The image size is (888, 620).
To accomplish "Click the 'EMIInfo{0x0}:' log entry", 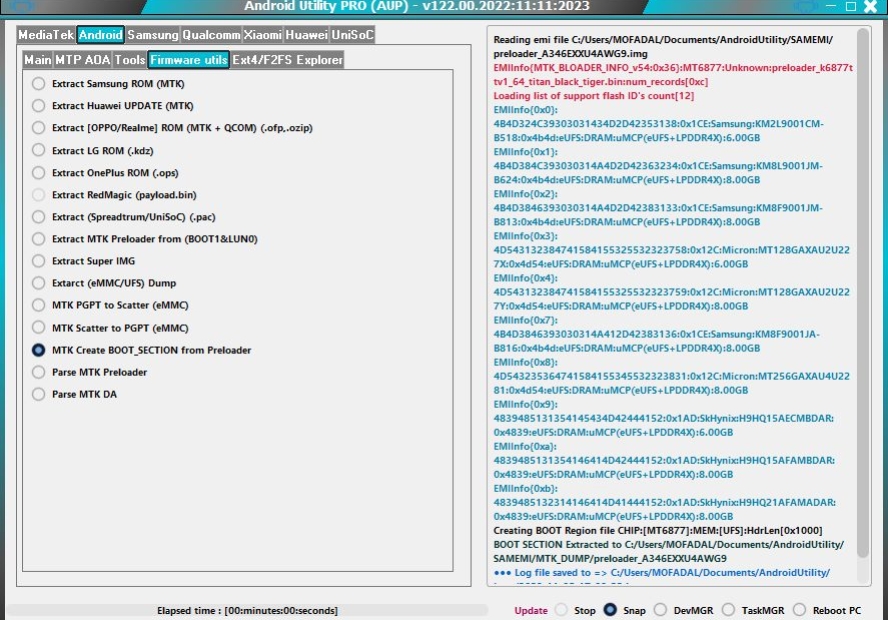I will click(x=526, y=110).
